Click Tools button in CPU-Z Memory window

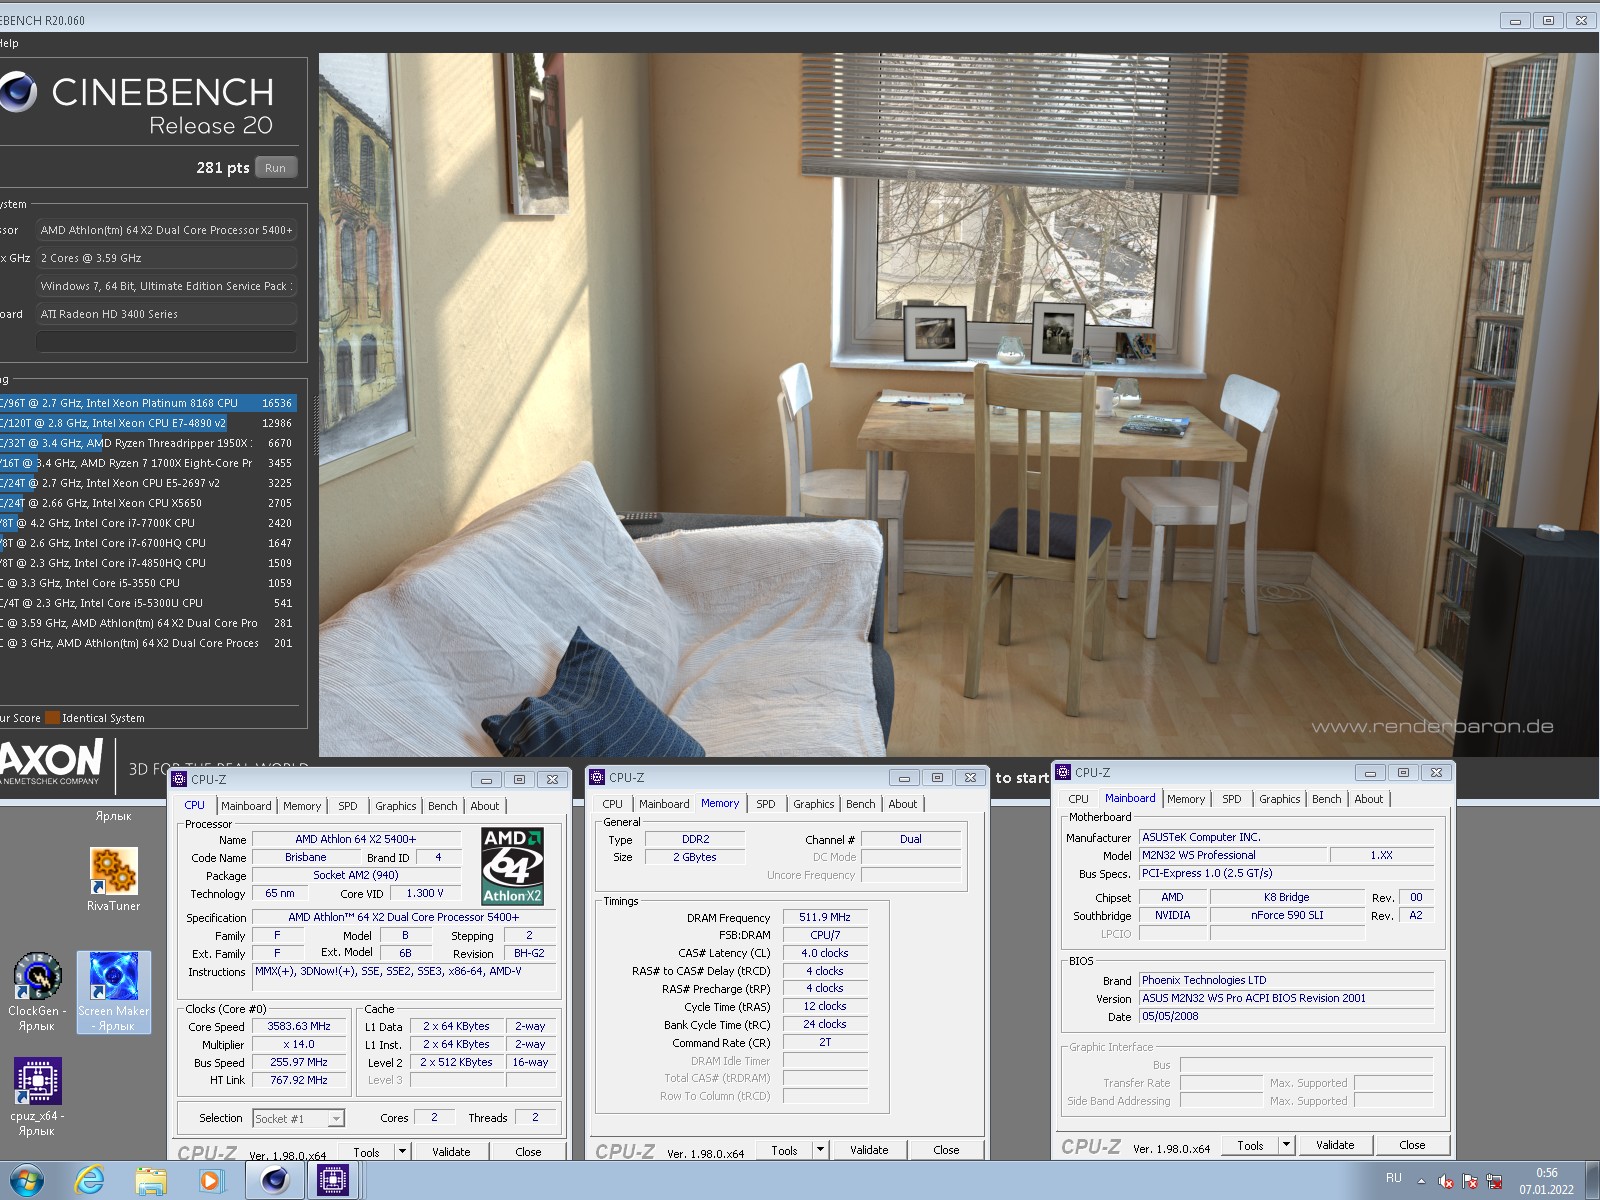785,1150
